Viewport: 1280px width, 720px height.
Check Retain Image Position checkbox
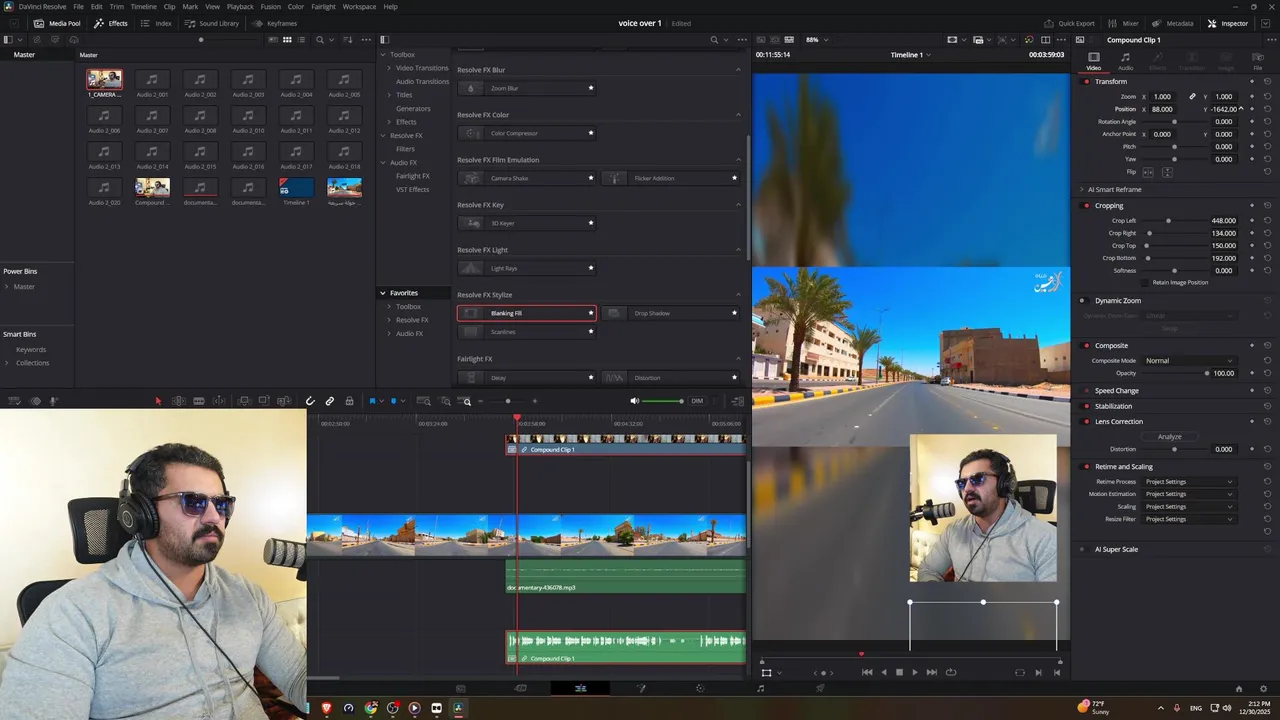(1145, 282)
